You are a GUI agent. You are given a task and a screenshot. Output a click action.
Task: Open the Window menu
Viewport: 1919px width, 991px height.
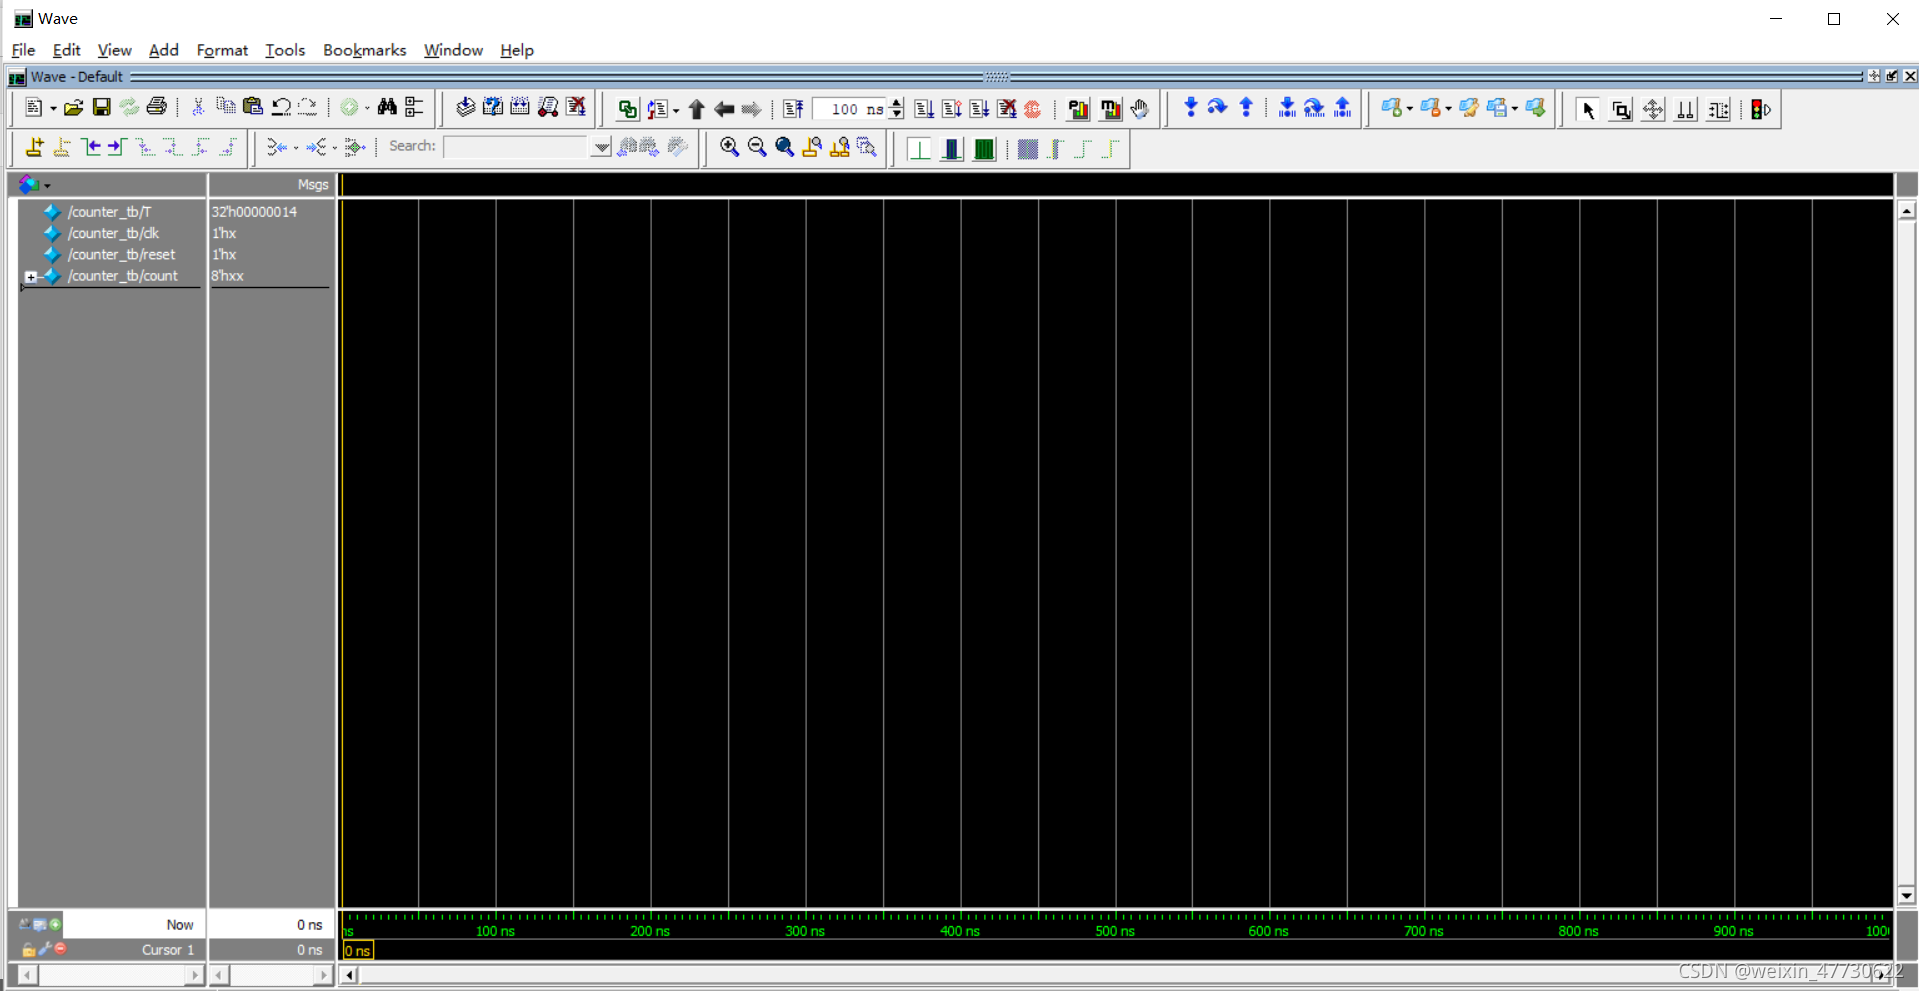pyautogui.click(x=453, y=50)
